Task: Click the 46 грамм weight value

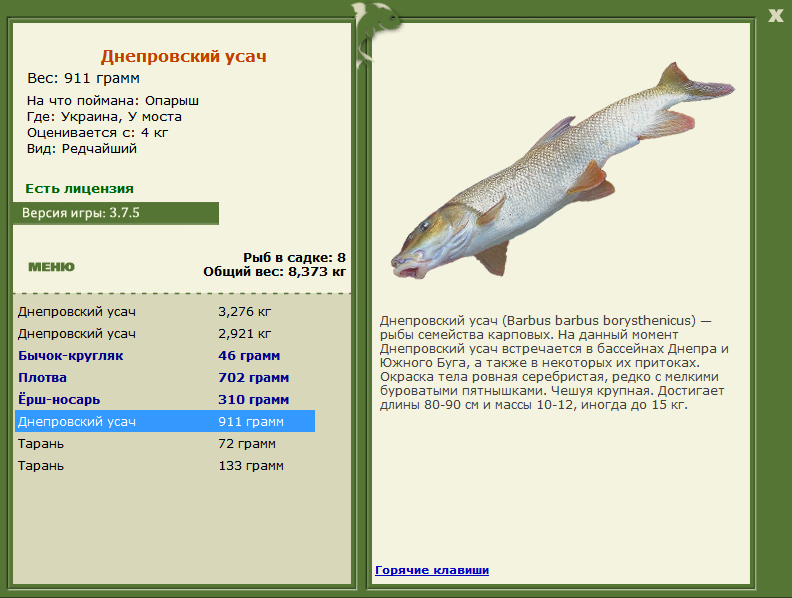Action: (249, 356)
